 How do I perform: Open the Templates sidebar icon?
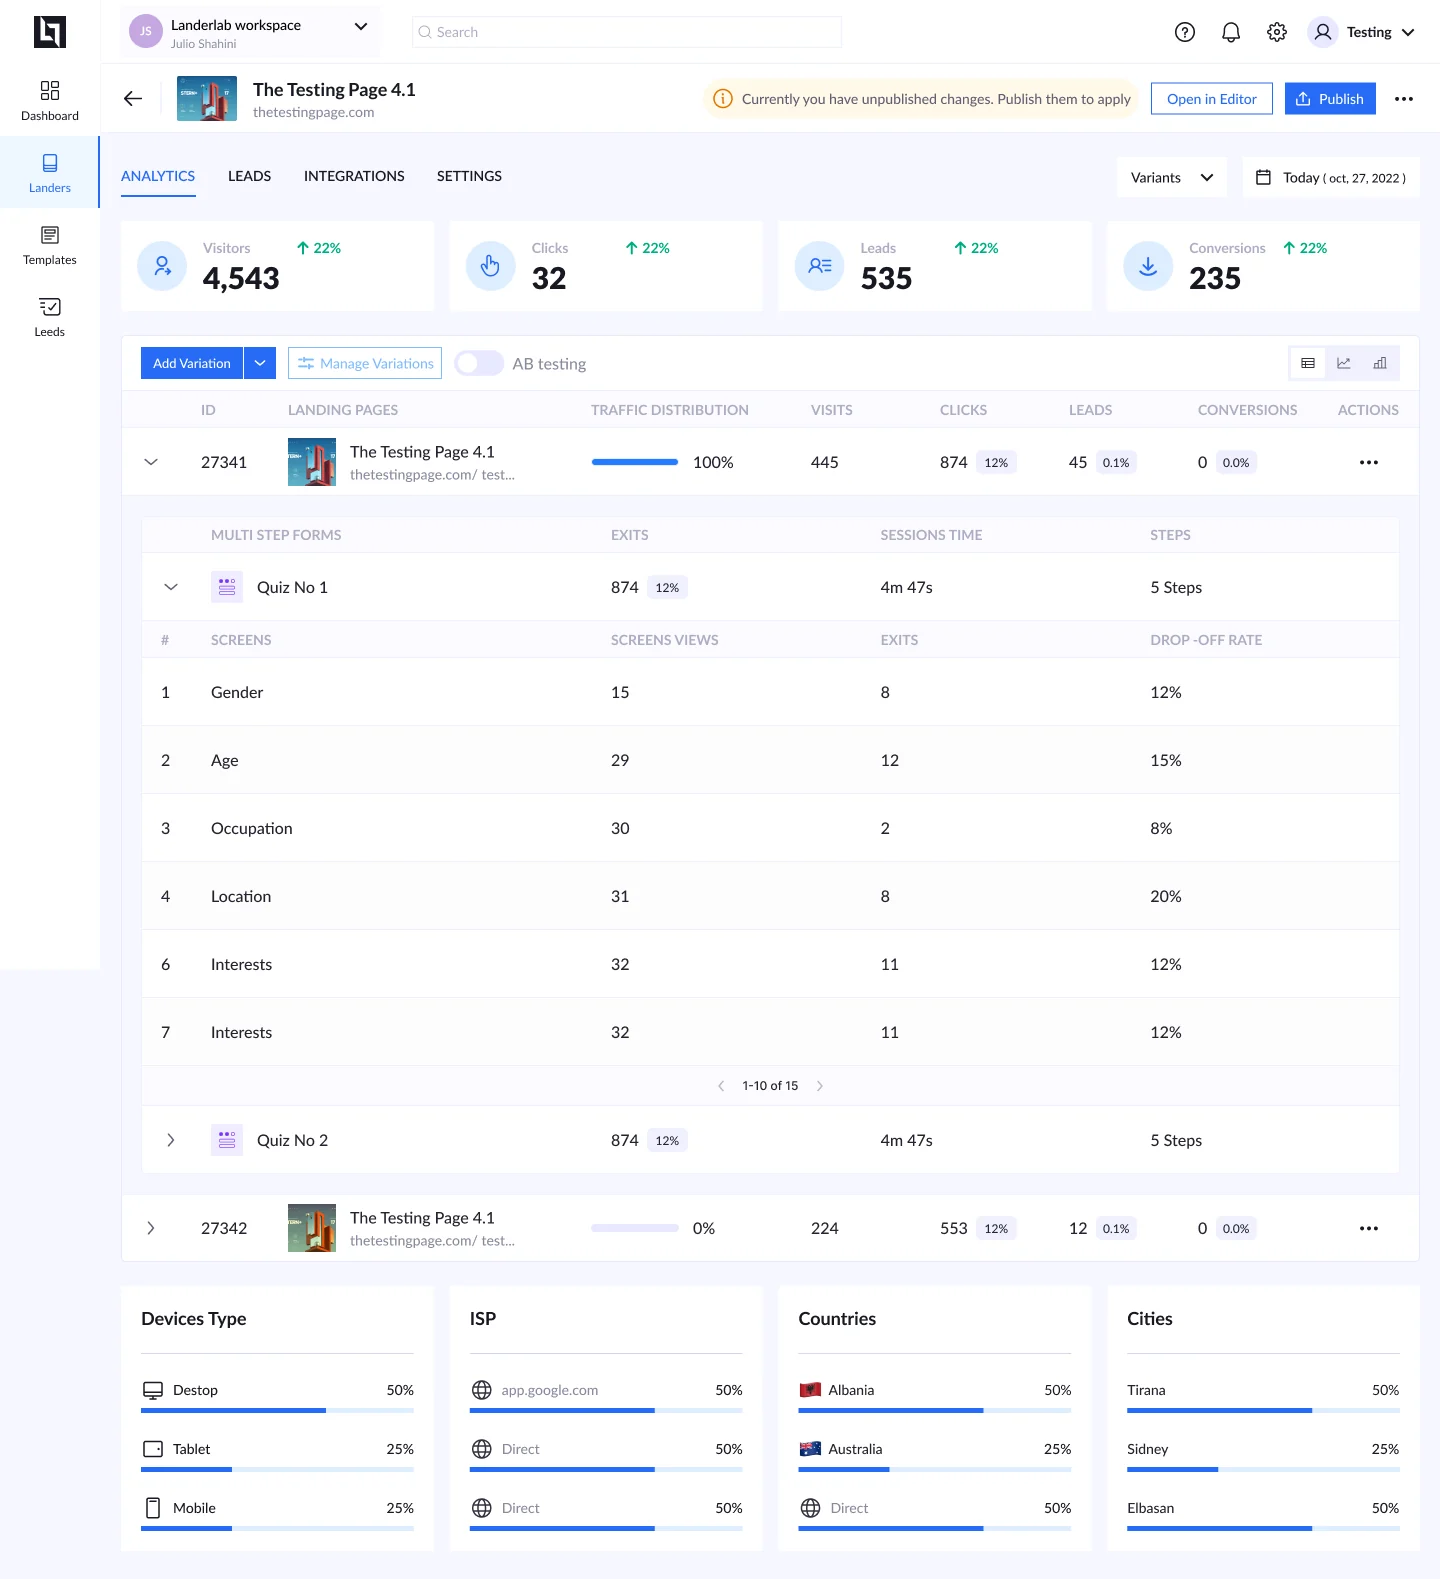(x=50, y=245)
